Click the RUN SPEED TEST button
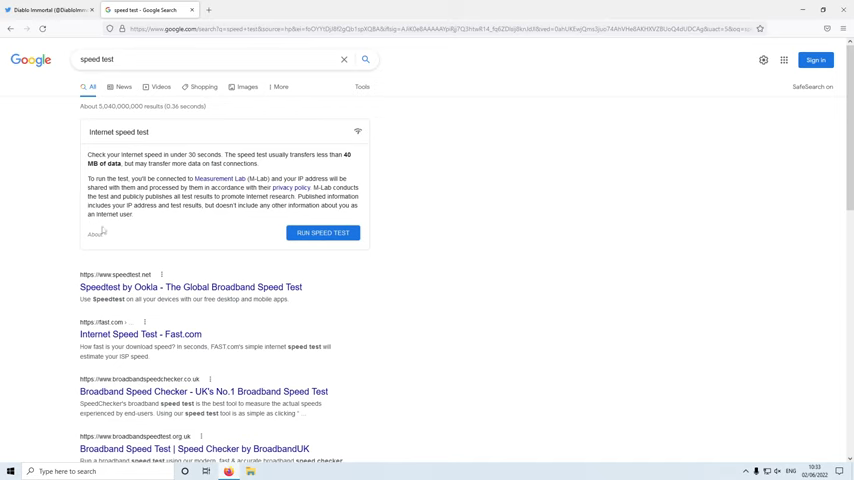Screen dimensions: 854x480 pos(323,233)
